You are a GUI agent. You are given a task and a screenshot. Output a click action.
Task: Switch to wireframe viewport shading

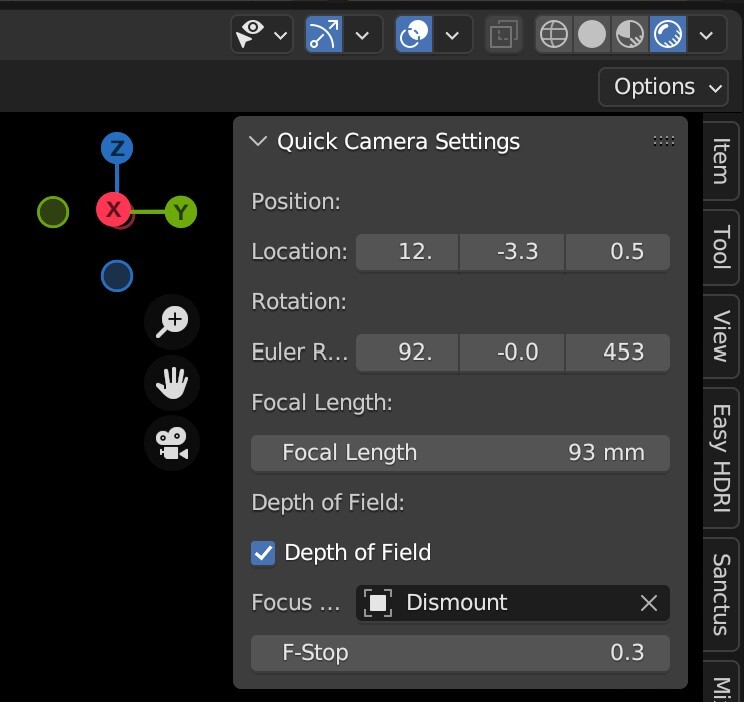click(554, 35)
